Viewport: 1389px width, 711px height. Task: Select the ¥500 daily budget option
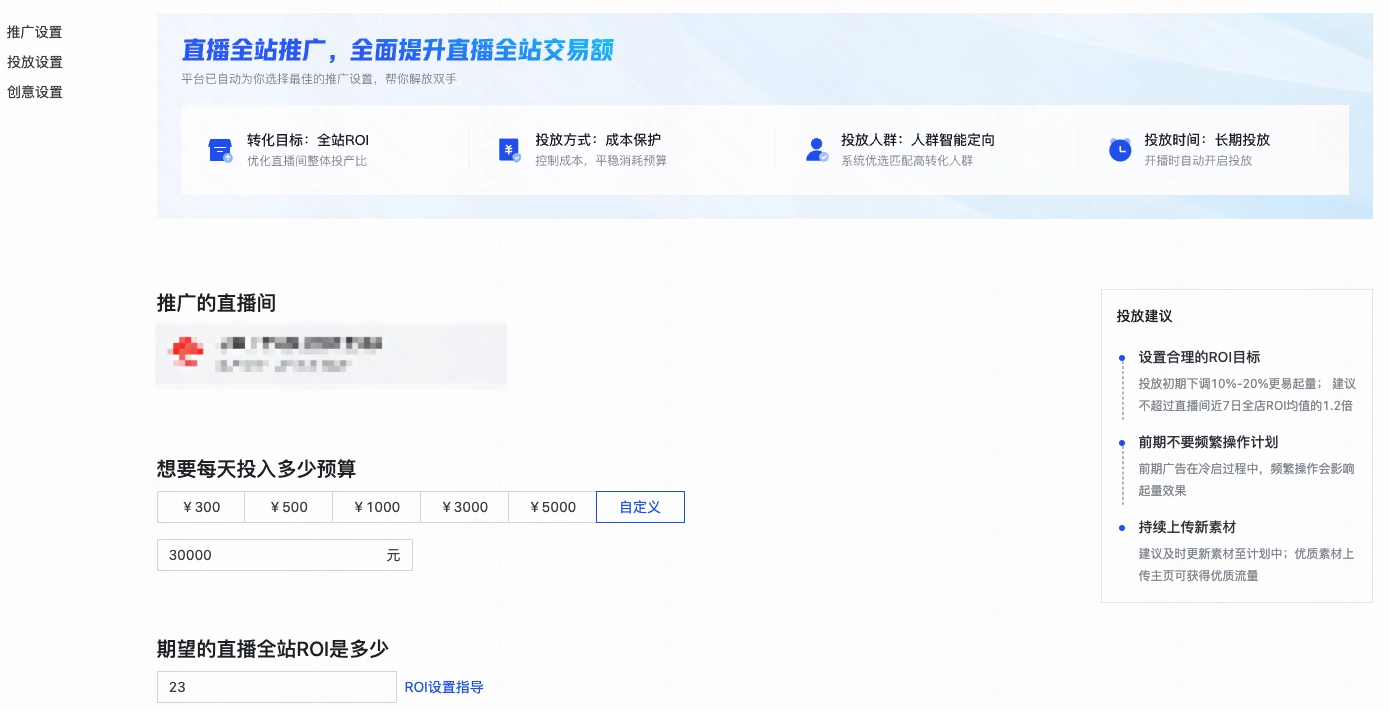pos(288,507)
